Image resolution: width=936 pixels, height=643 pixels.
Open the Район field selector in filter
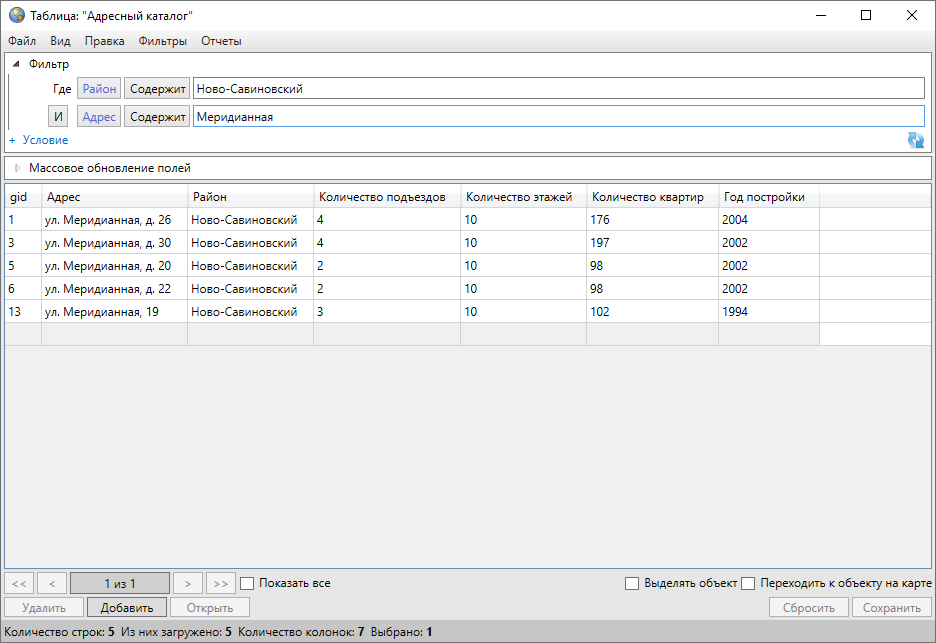tap(99, 89)
